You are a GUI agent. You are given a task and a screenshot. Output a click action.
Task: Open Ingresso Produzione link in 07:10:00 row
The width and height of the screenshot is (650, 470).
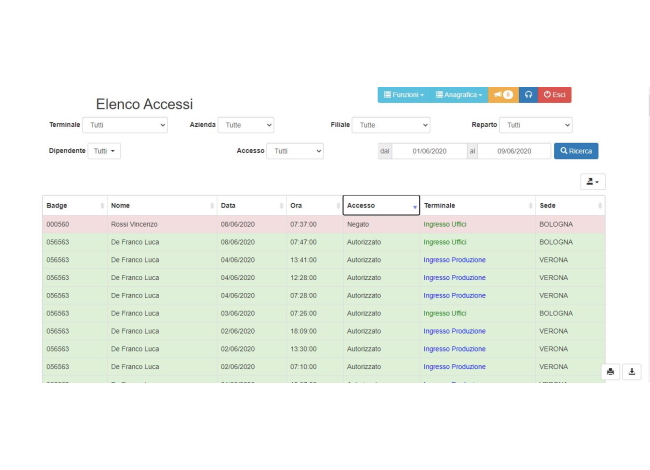coord(454,367)
